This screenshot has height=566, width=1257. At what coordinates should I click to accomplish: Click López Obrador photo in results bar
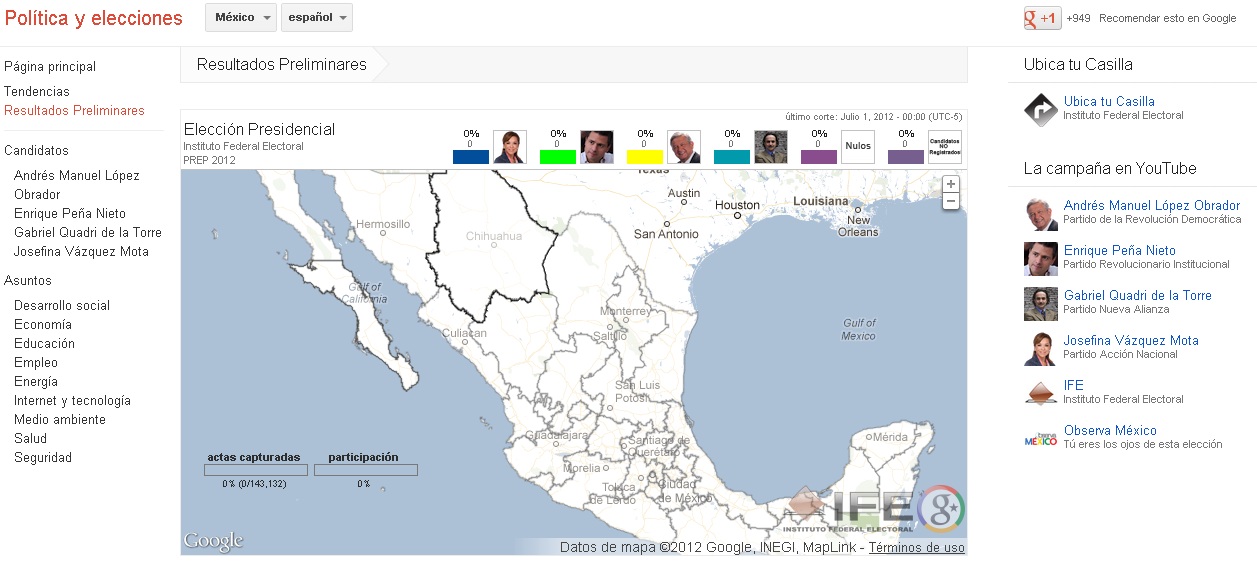(684, 147)
